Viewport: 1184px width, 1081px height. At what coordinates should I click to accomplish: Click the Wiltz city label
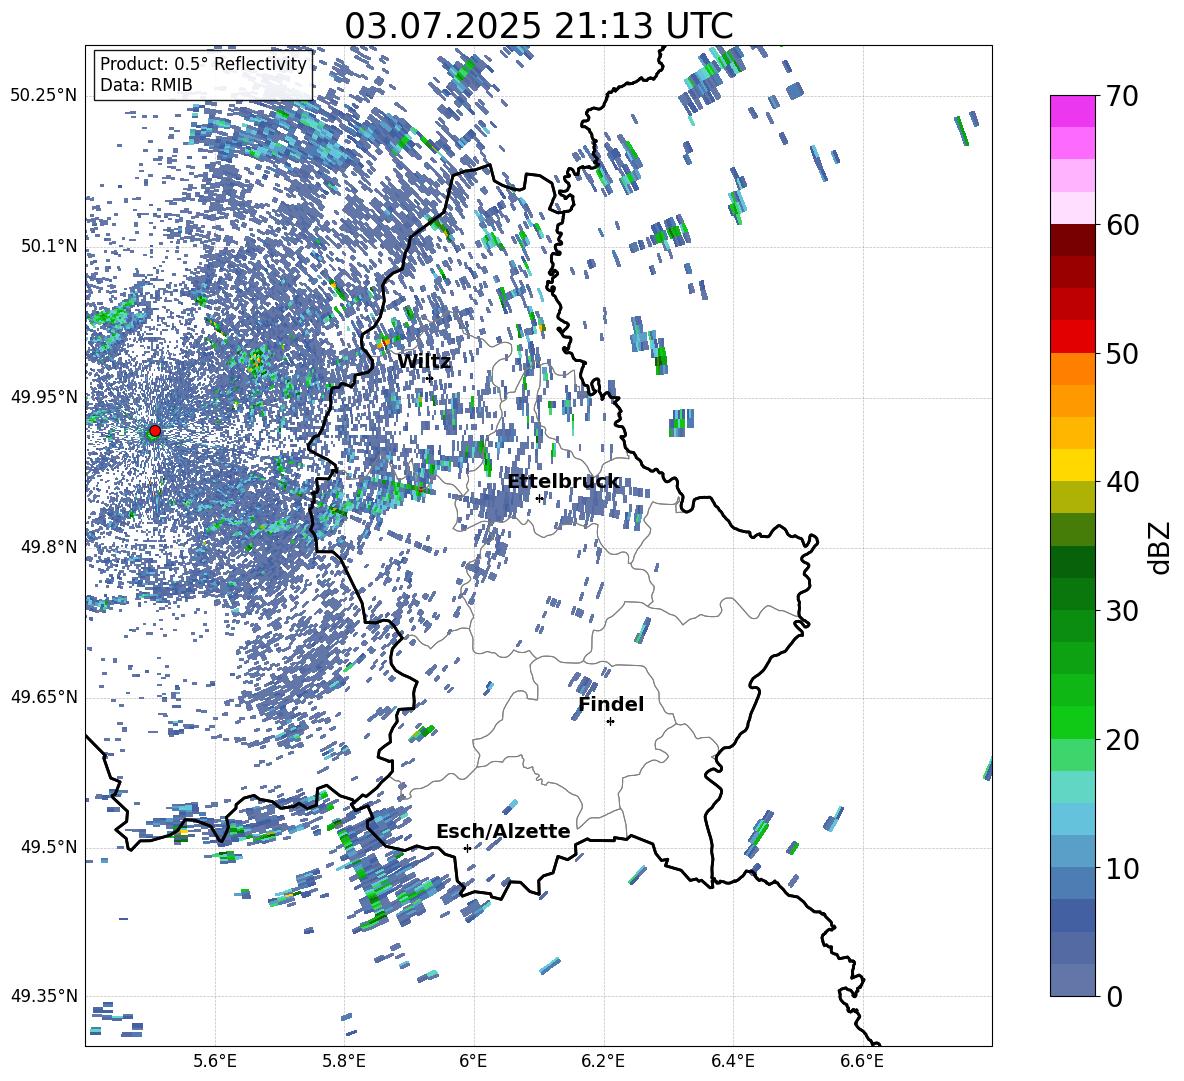(424, 362)
